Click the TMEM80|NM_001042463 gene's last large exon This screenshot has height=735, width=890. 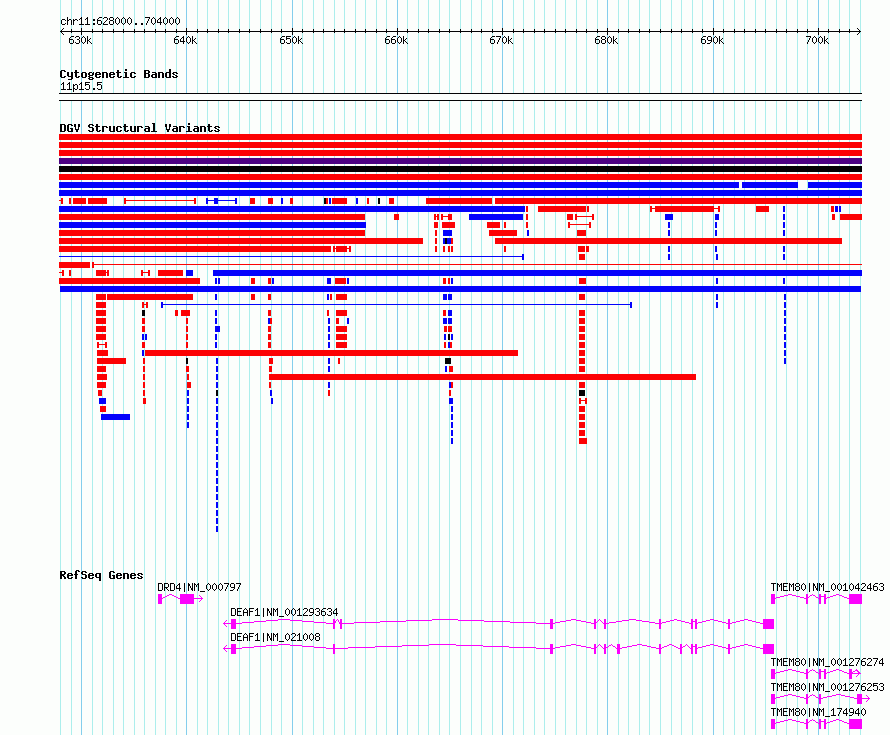[855, 599]
